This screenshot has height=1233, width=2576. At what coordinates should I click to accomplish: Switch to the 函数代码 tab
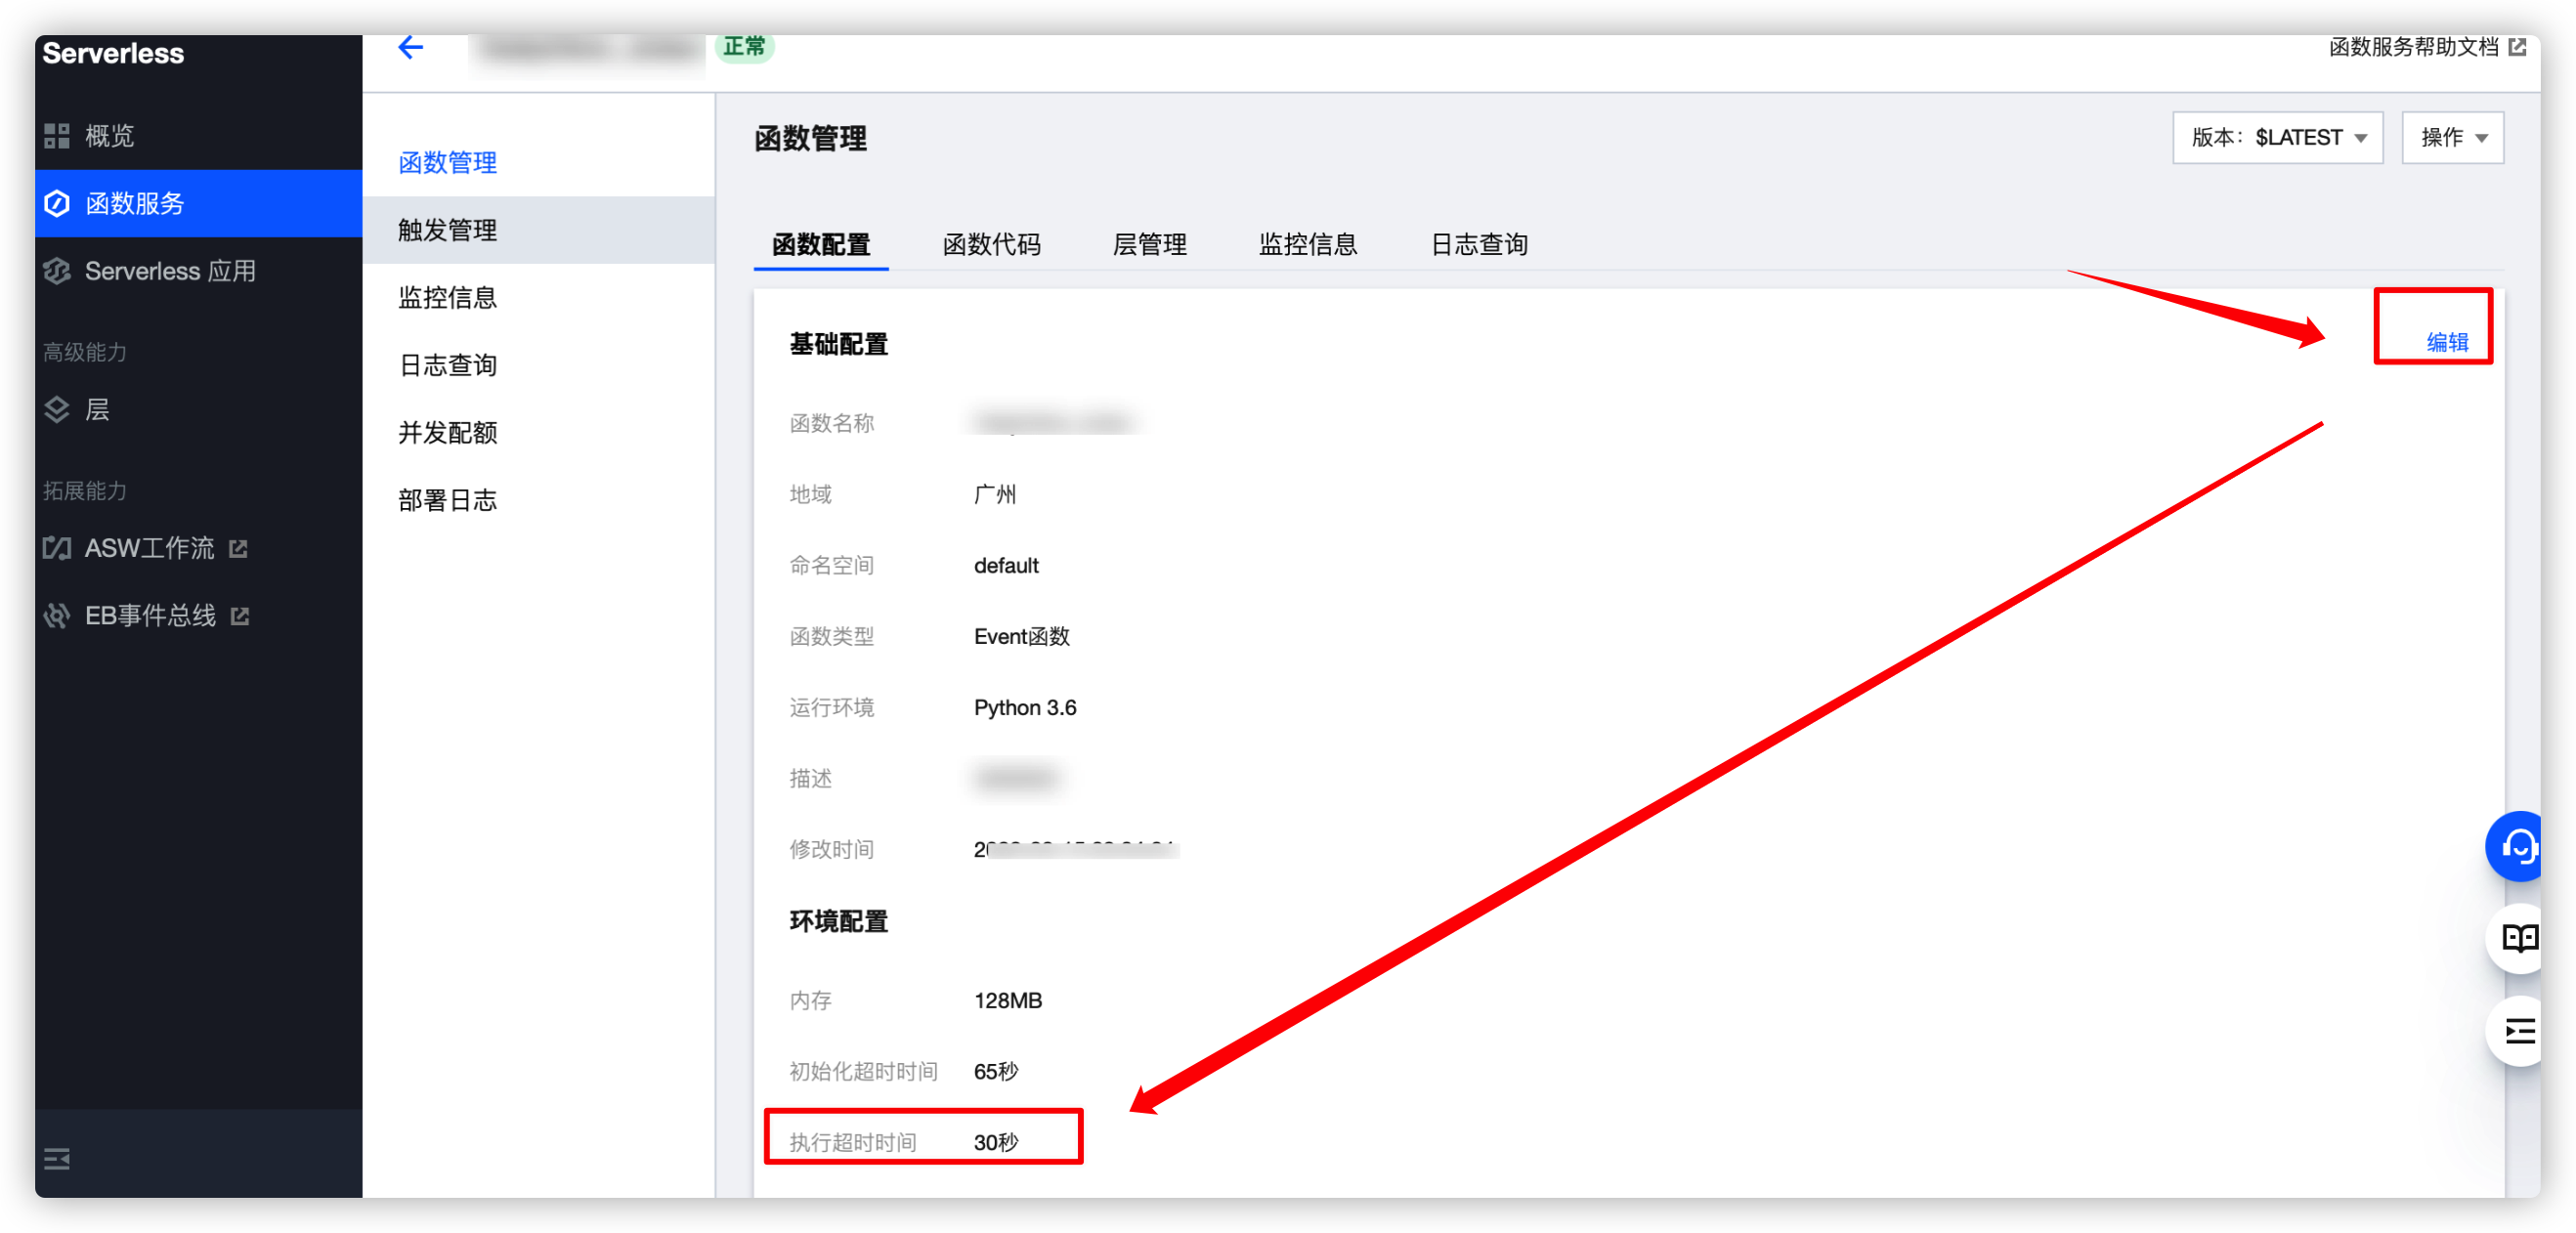pos(991,244)
